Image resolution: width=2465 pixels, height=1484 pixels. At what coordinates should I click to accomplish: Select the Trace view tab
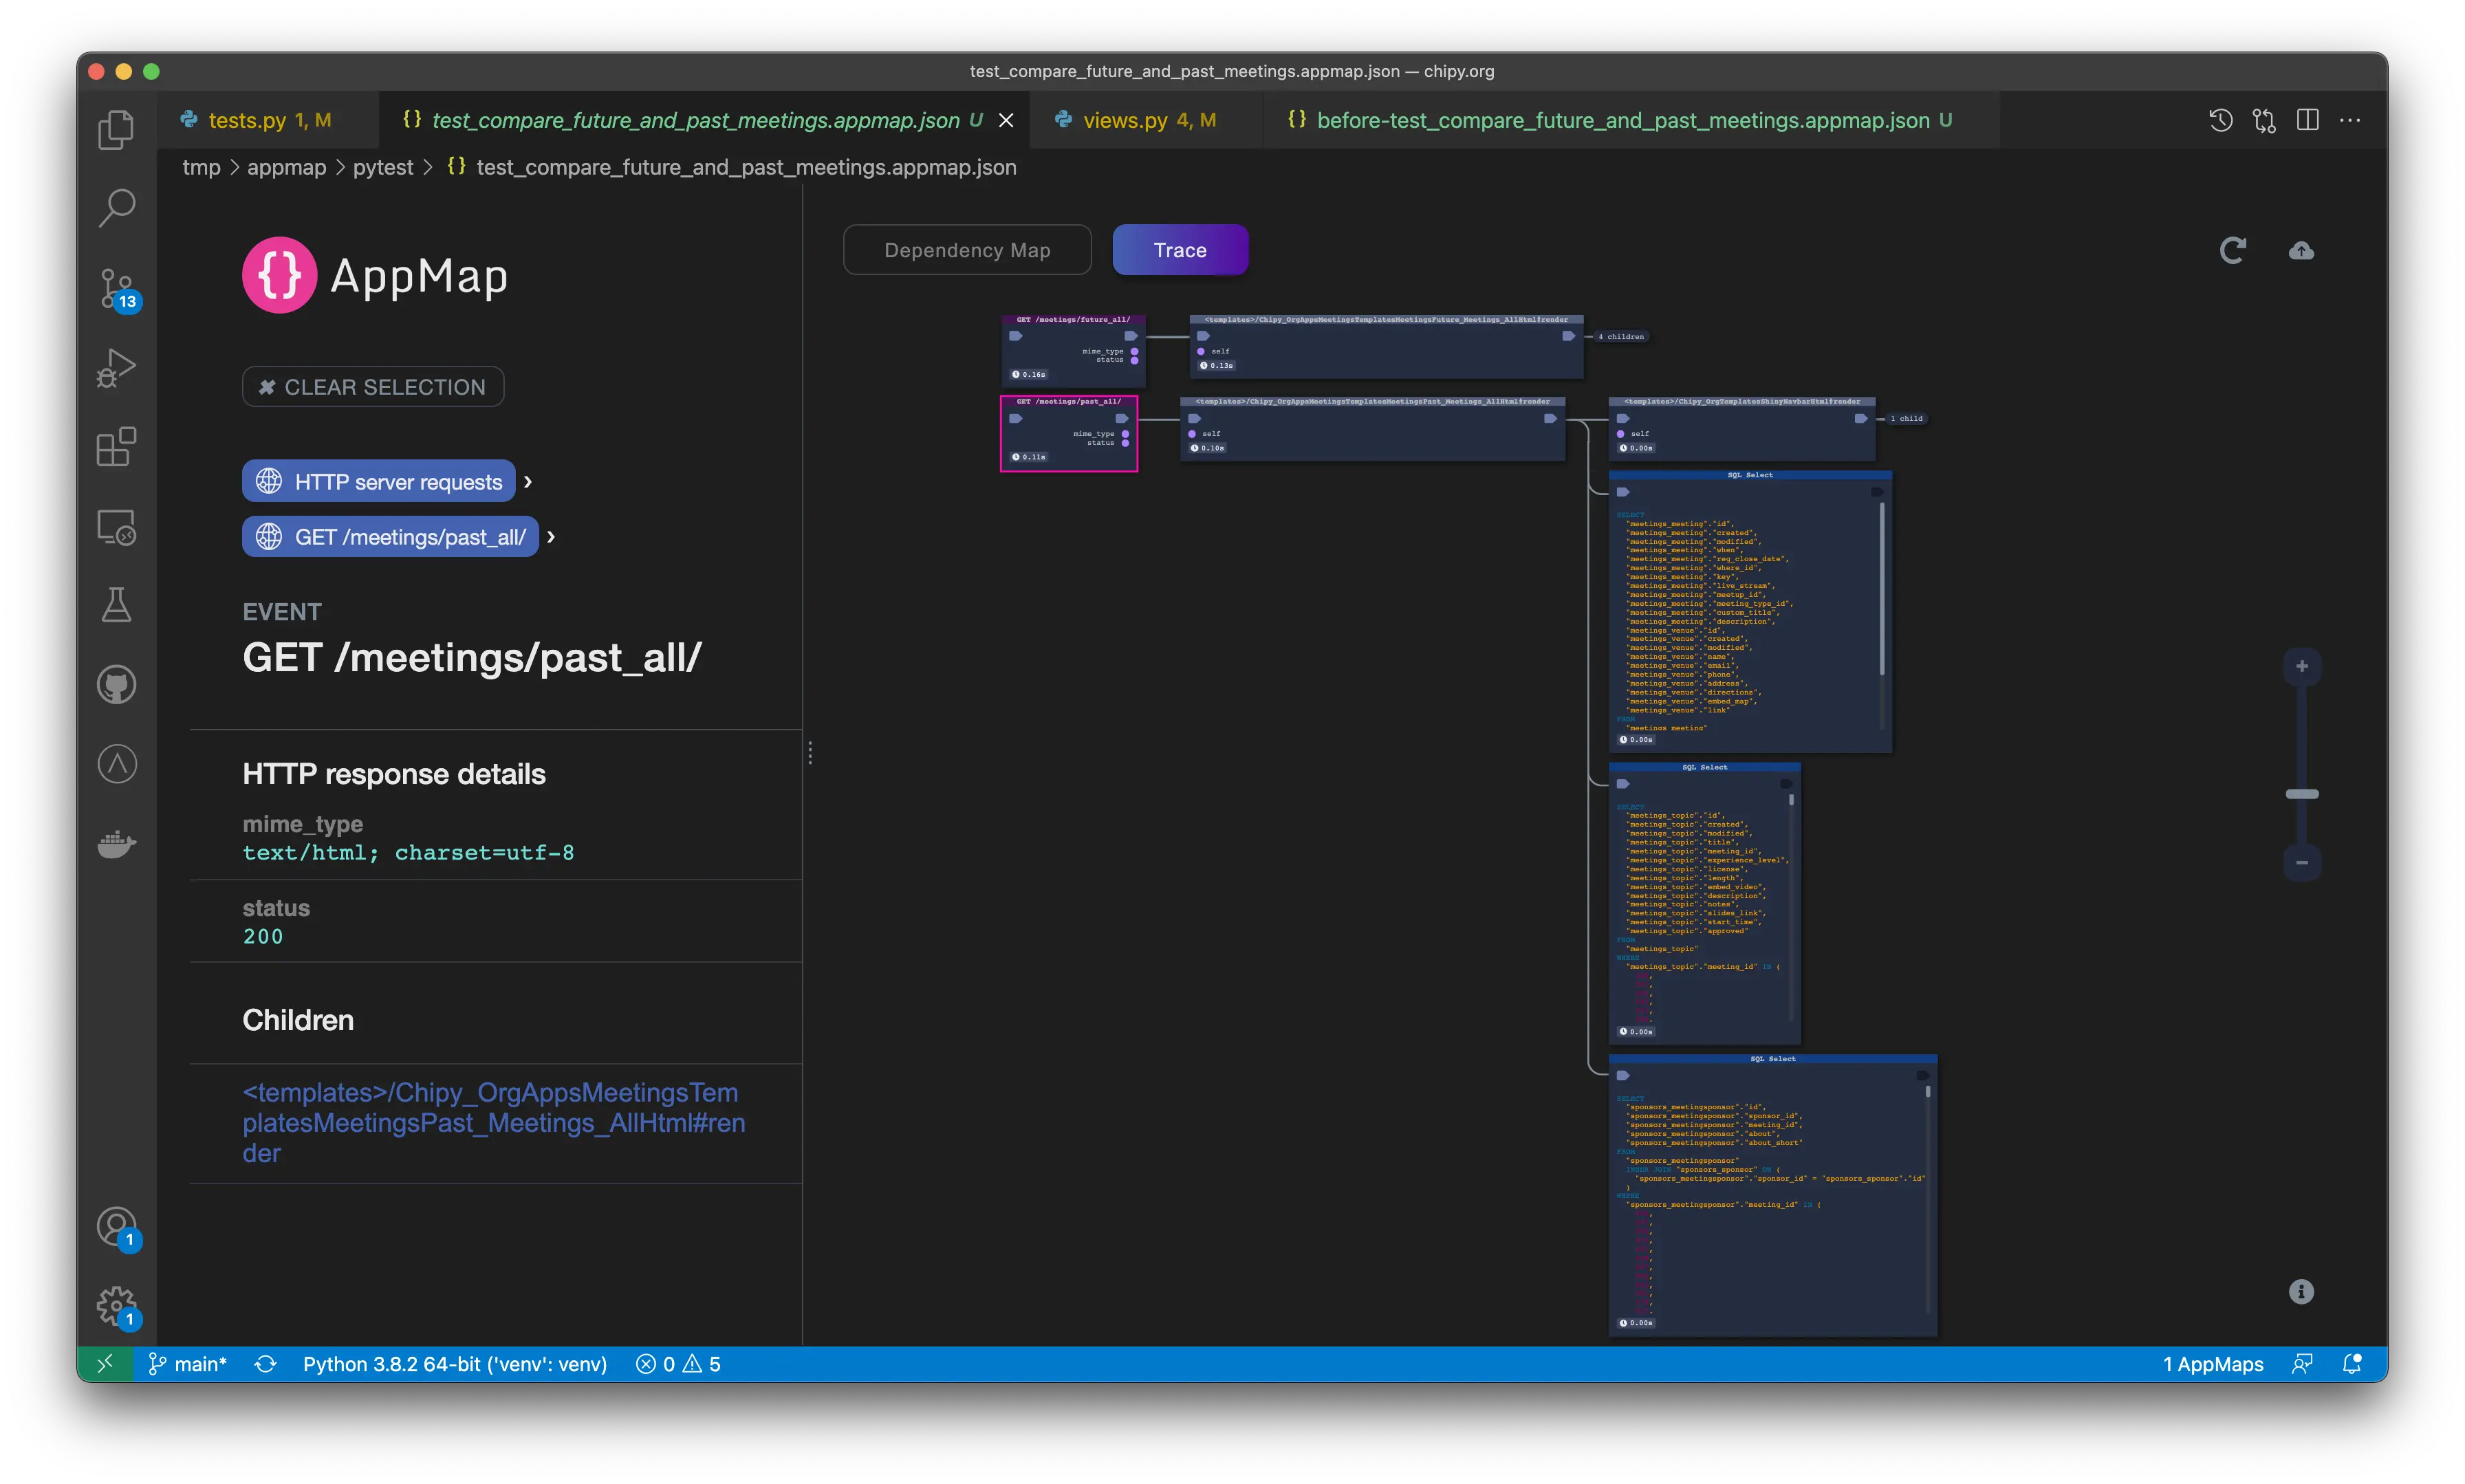[1180, 250]
